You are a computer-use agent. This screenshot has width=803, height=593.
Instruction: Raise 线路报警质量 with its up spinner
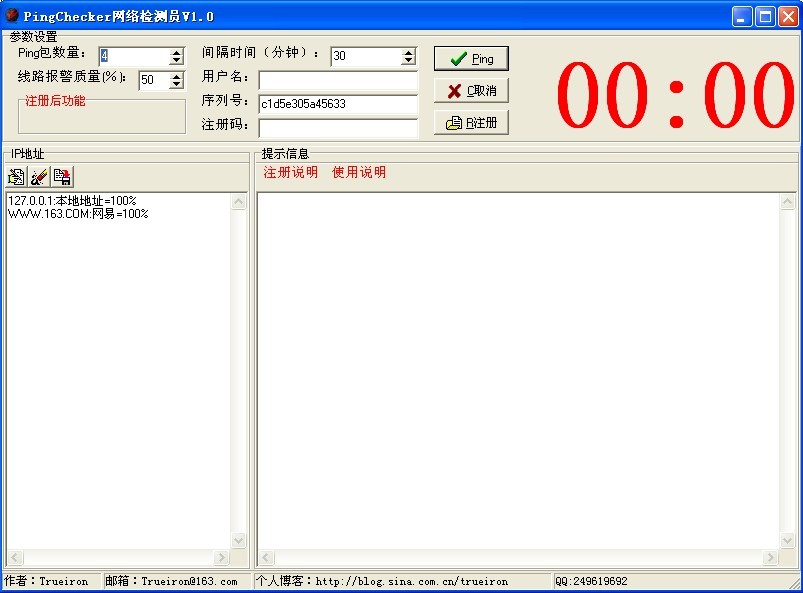pyautogui.click(x=175, y=75)
